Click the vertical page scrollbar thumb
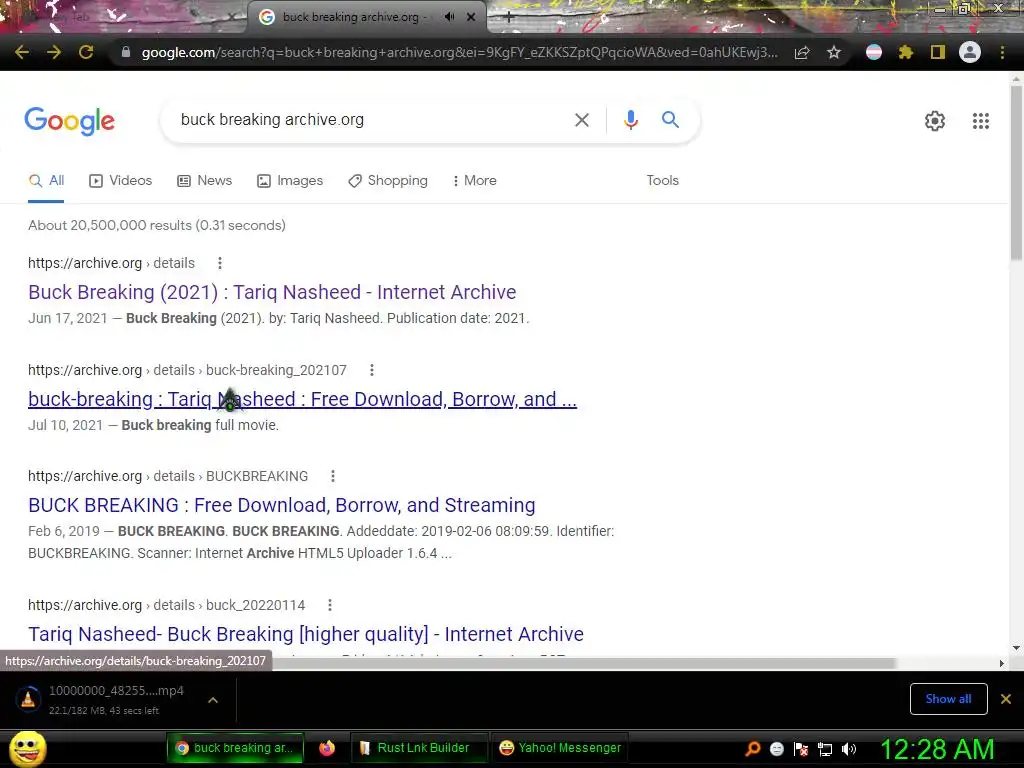Image resolution: width=1024 pixels, height=768 pixels. pos(1016,173)
